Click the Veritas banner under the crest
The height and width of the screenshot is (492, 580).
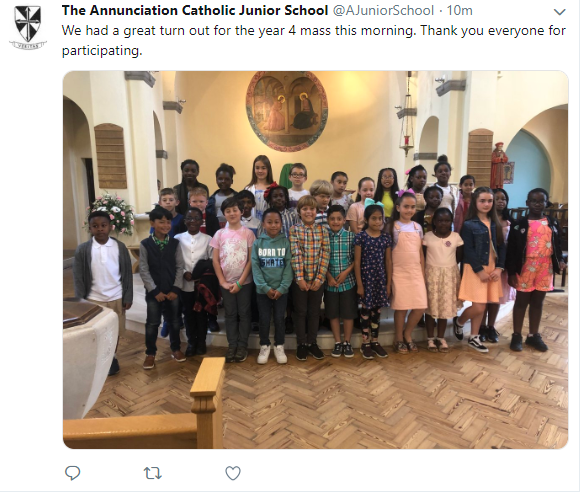coord(28,45)
